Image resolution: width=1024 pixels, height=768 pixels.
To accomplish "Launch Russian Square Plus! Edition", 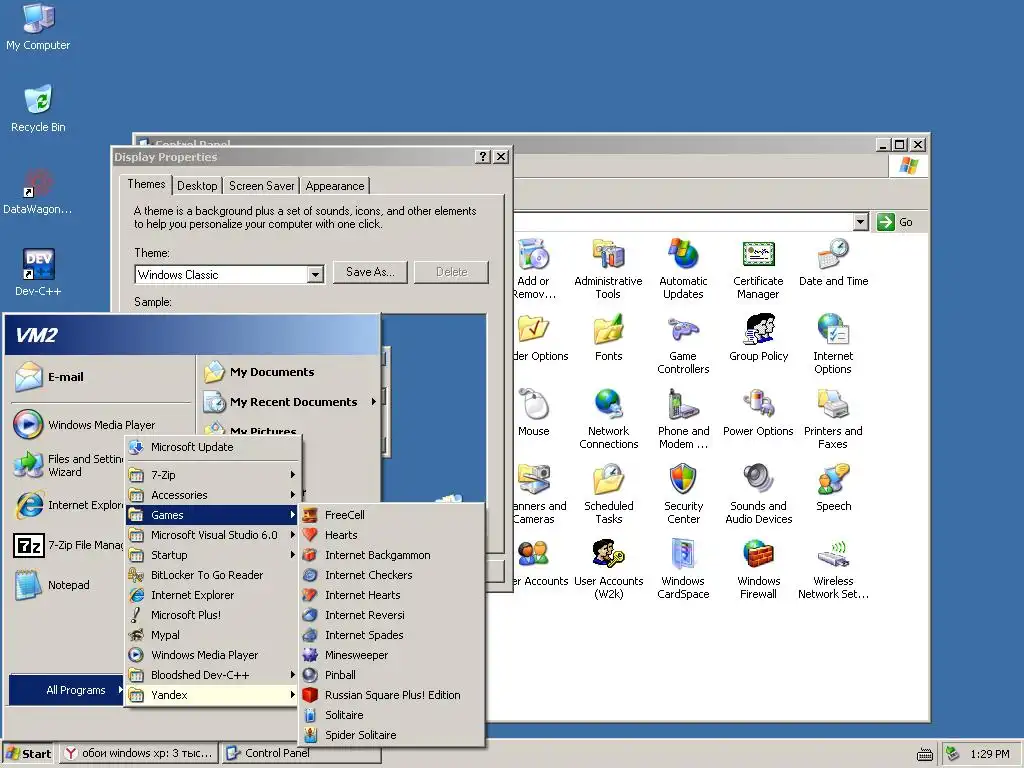I will [391, 695].
